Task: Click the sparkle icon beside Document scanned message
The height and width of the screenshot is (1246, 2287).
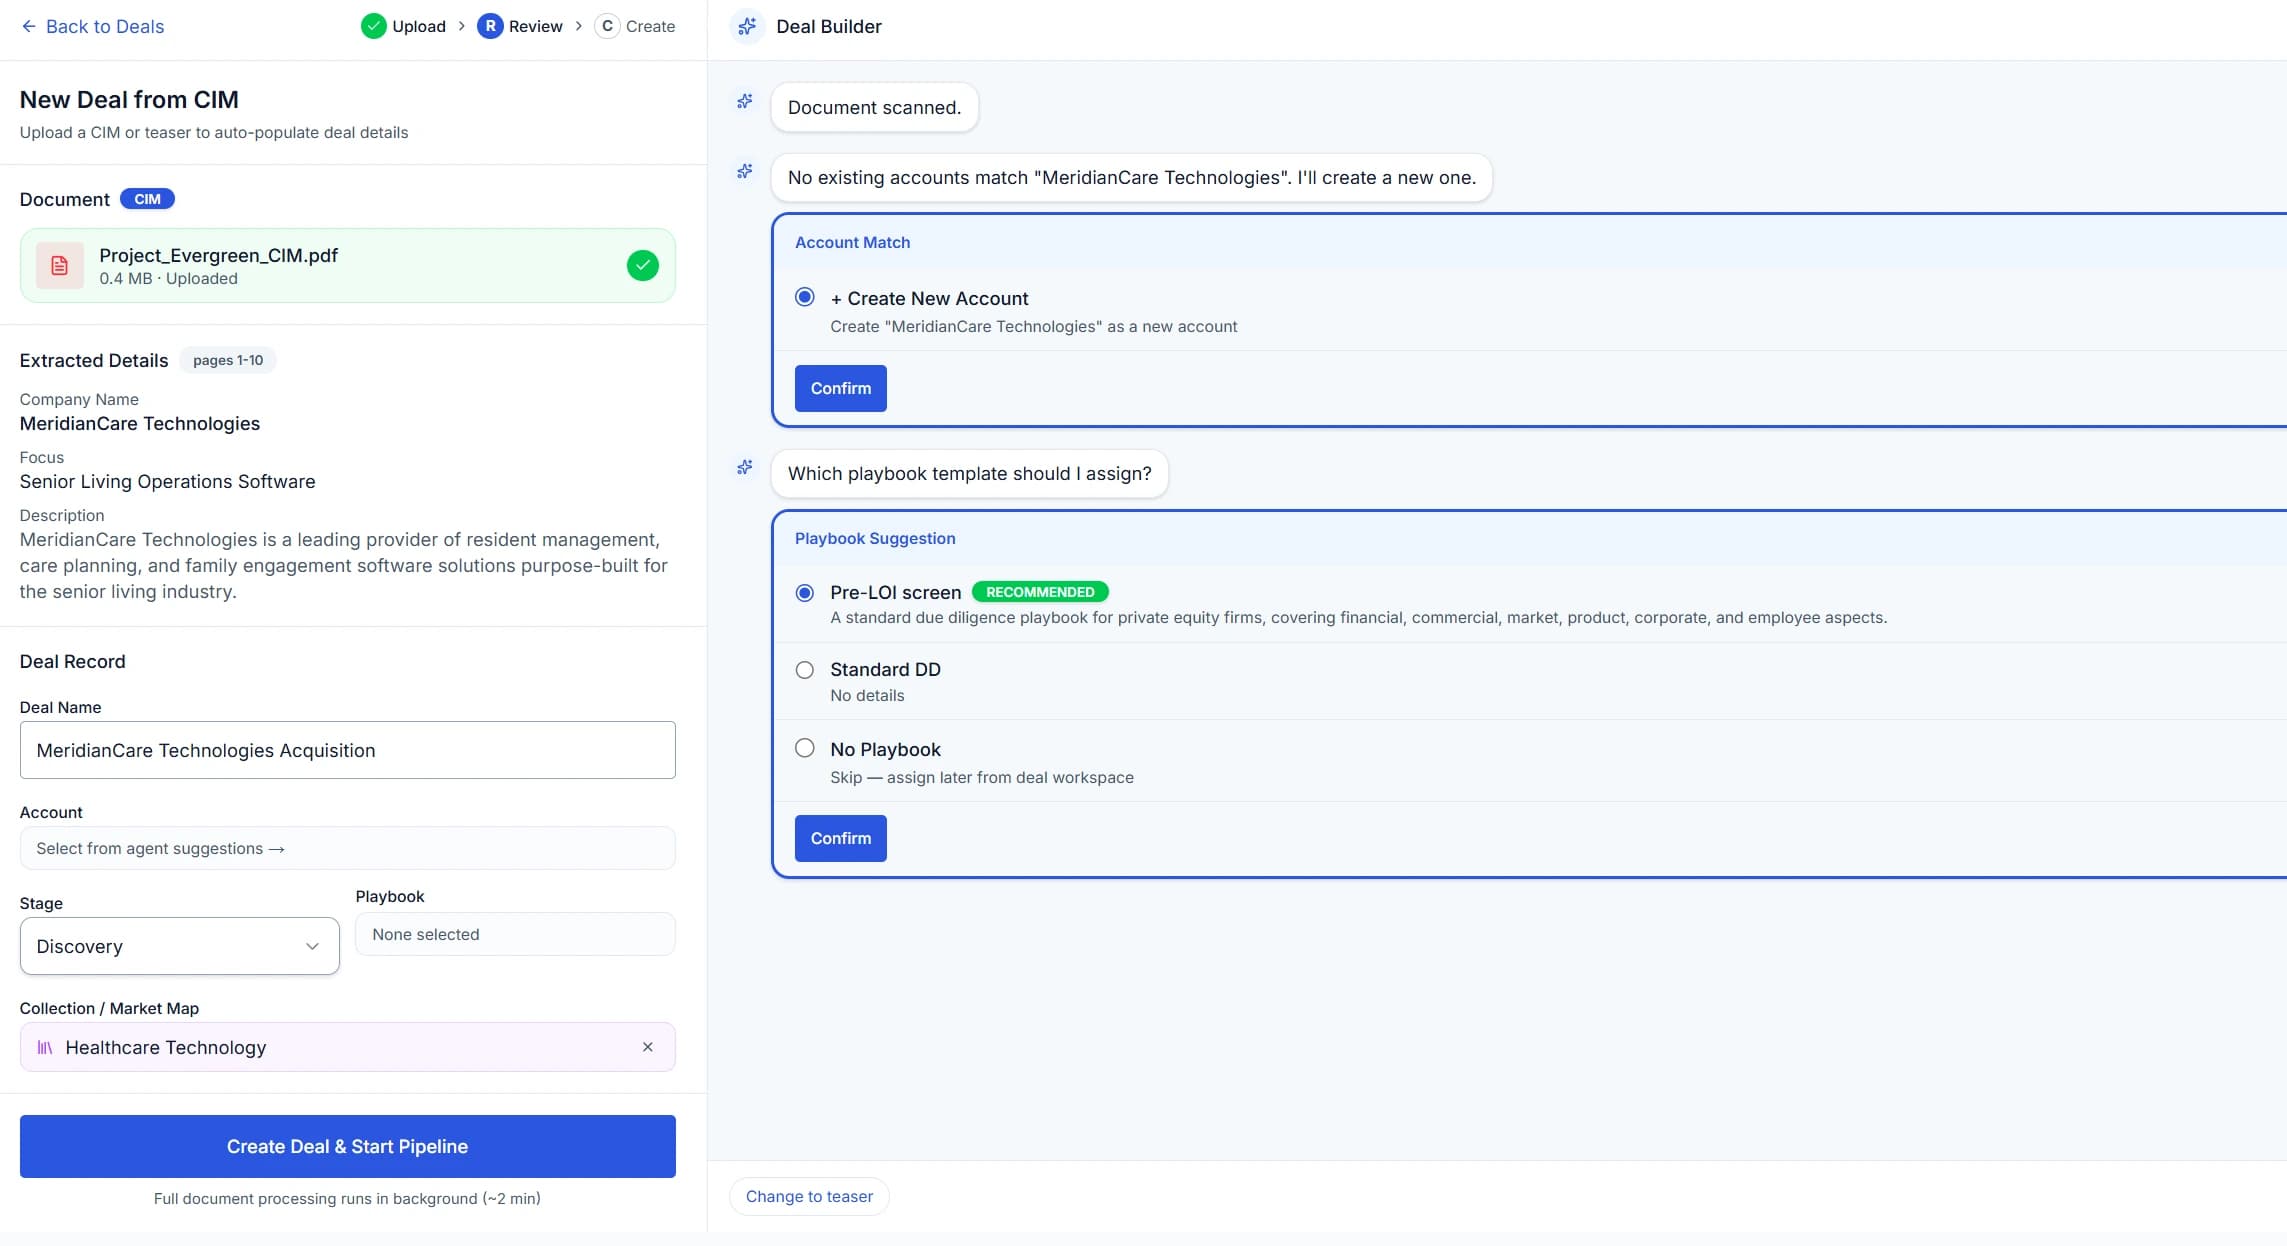Action: [x=744, y=101]
